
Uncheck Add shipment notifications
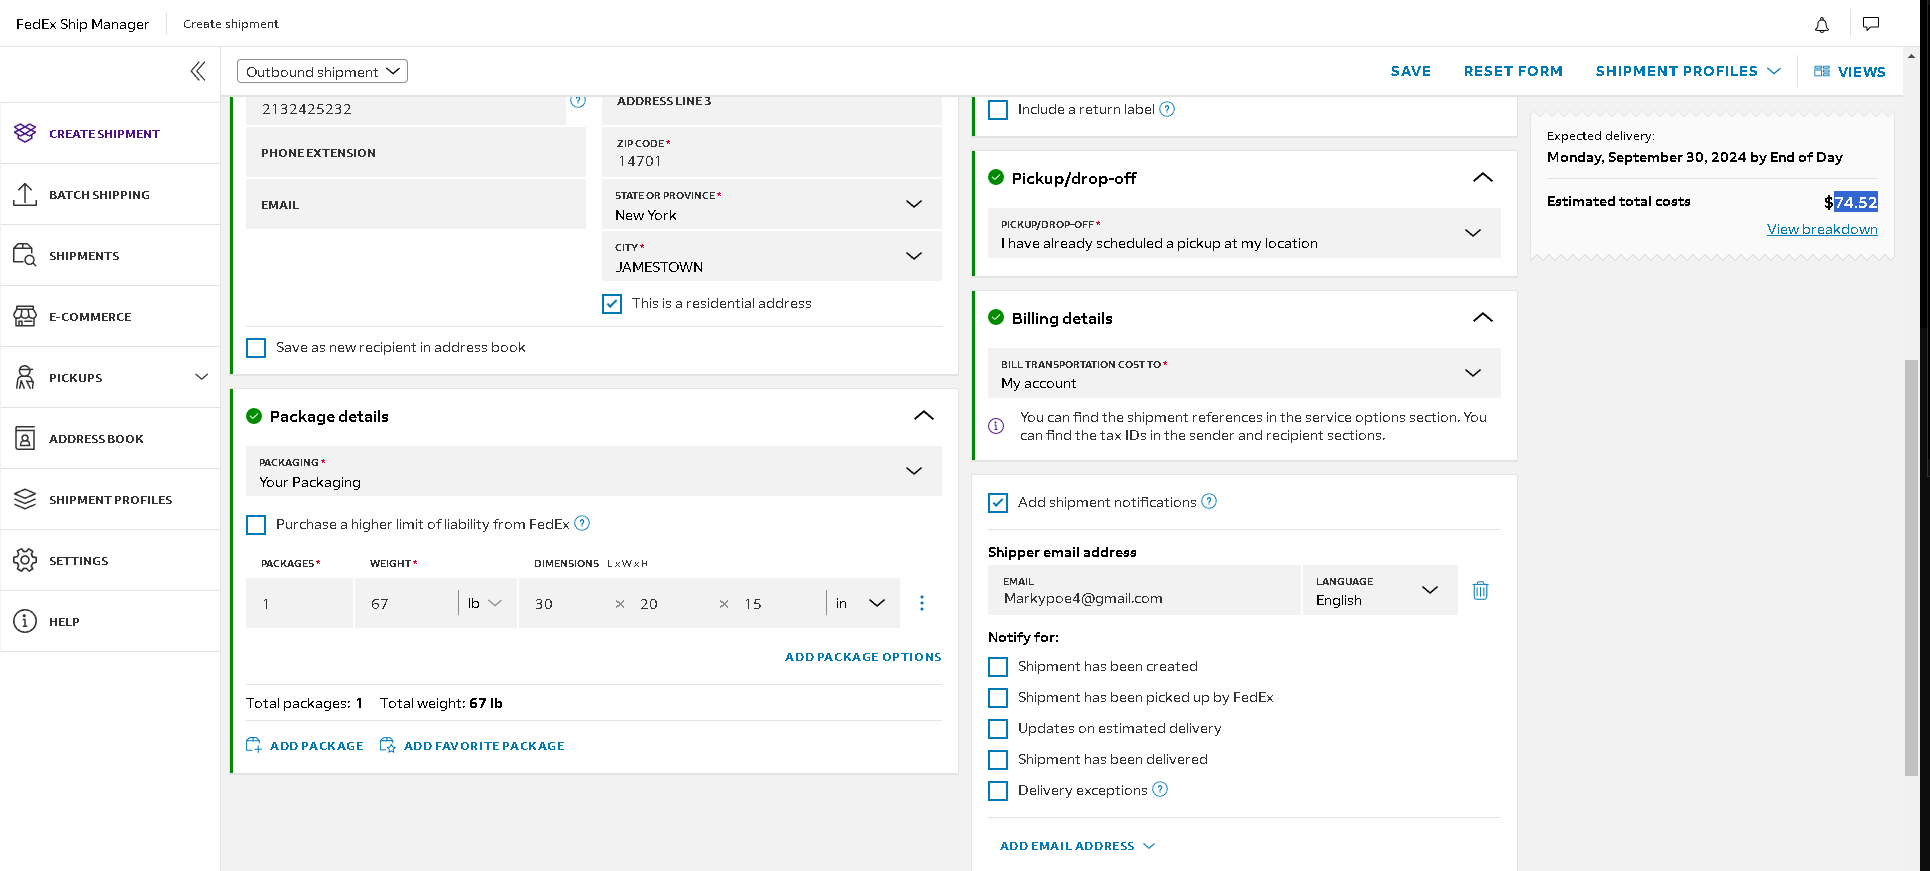pos(998,503)
